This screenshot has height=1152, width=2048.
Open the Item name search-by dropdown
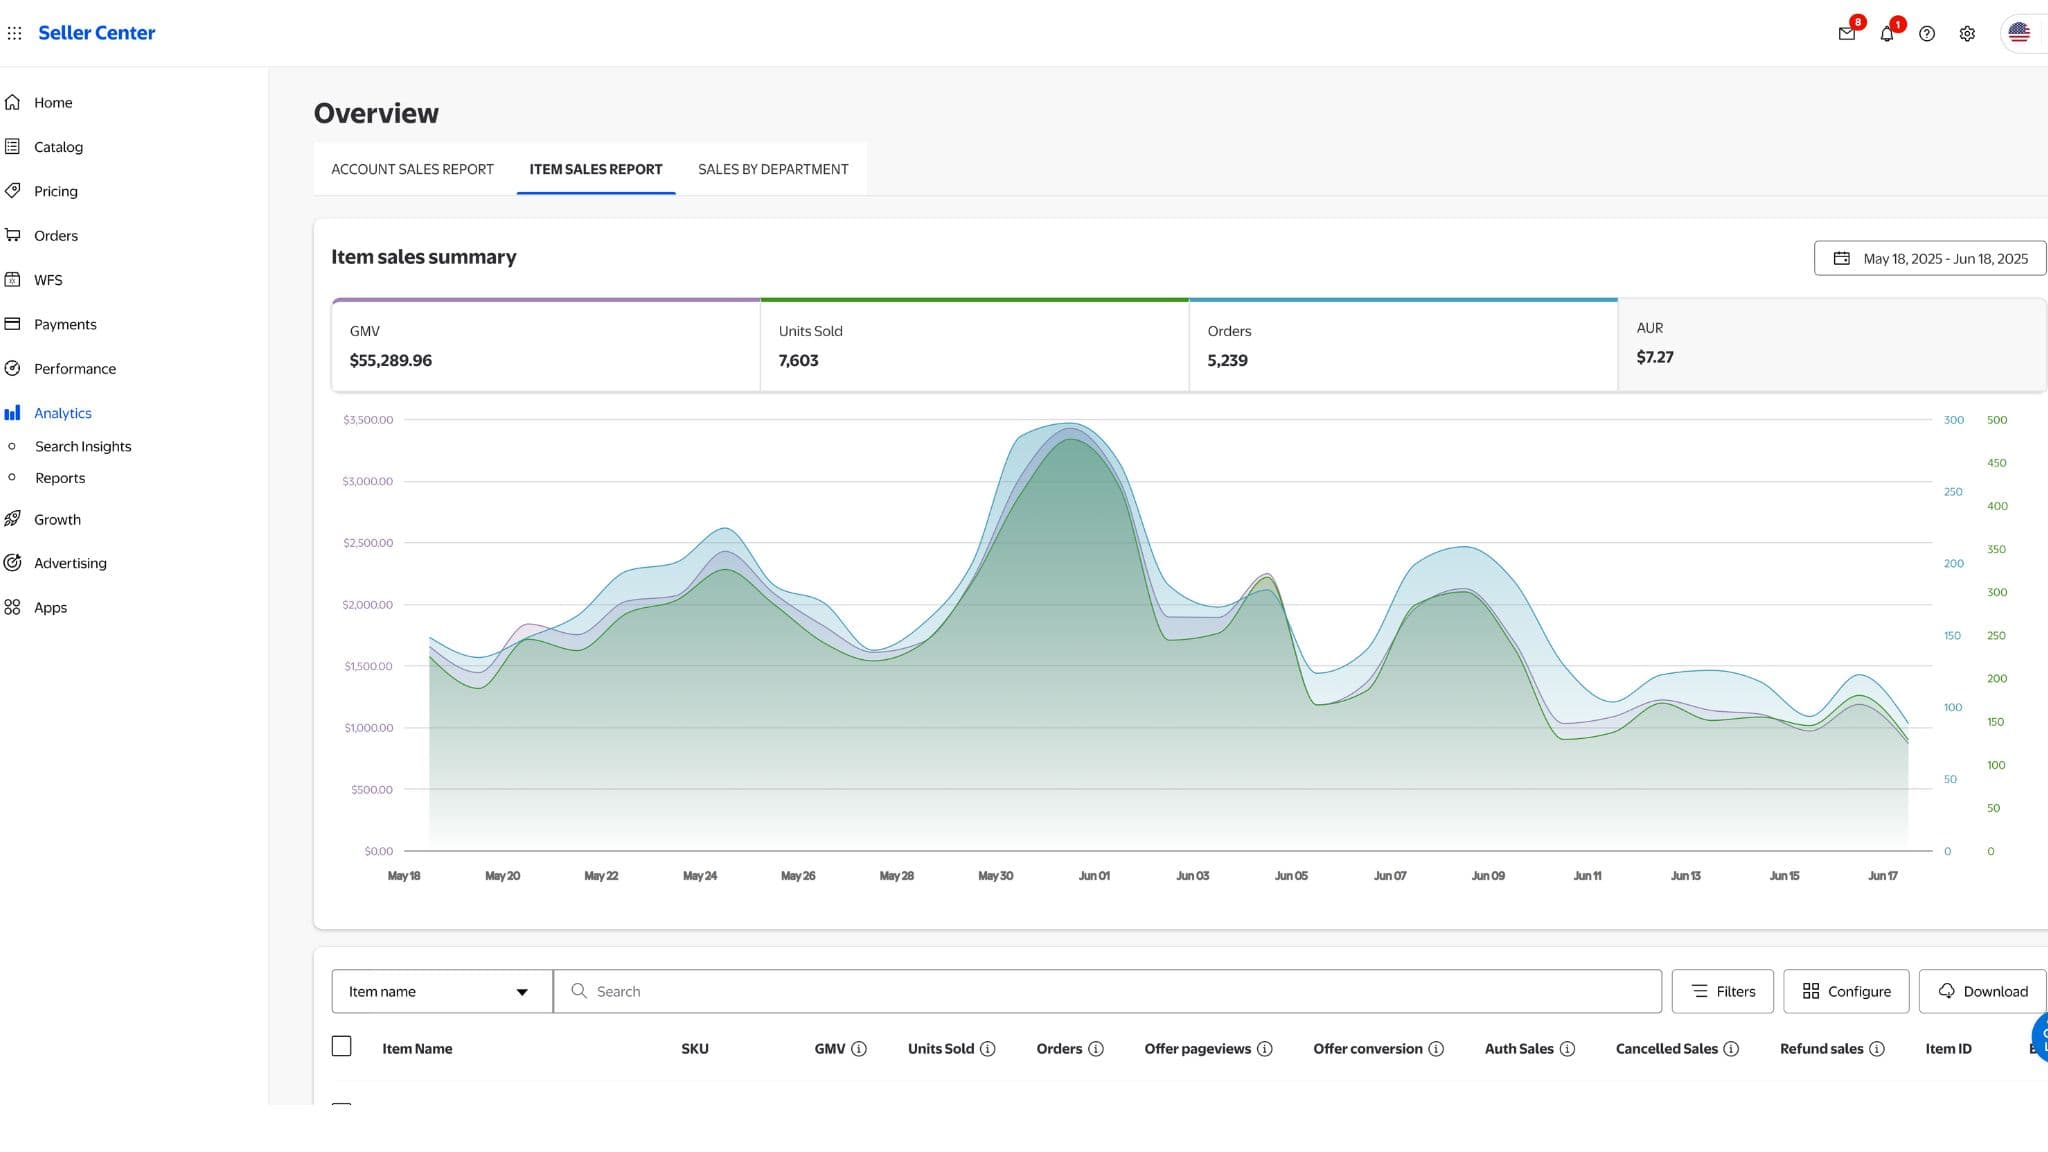pyautogui.click(x=441, y=991)
